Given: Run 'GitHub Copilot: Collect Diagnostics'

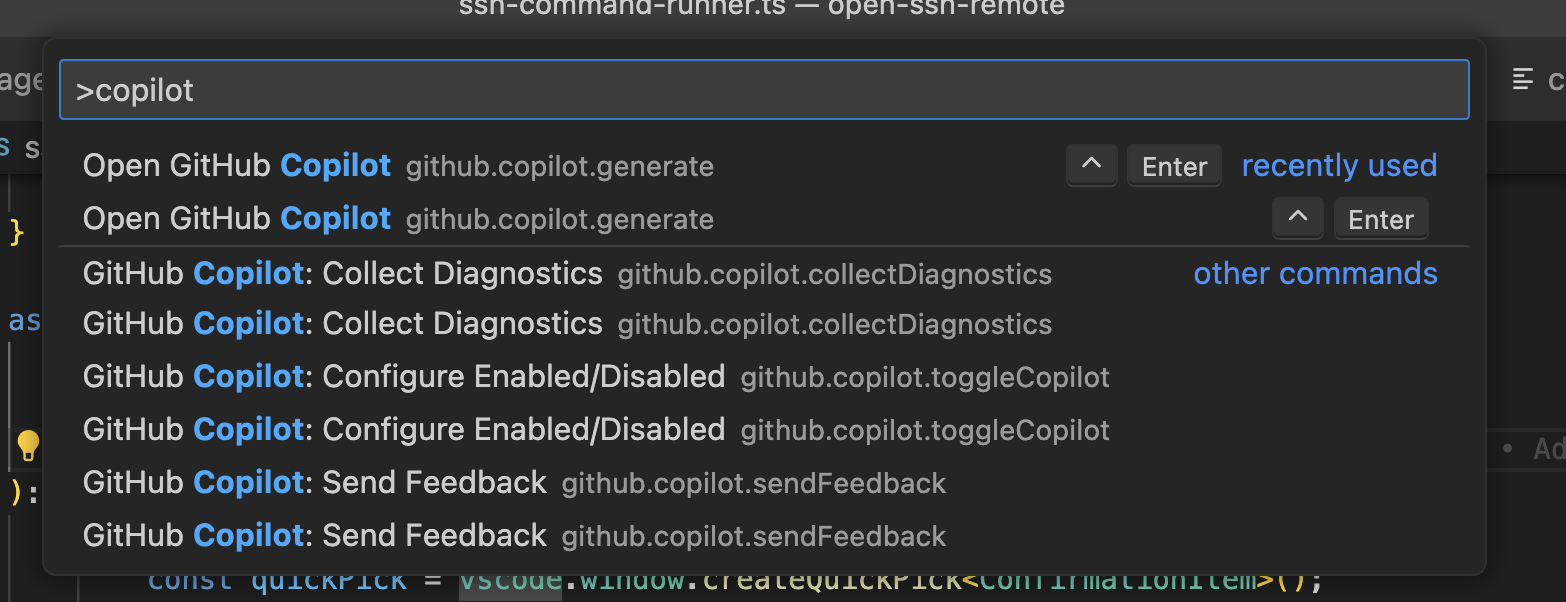Looking at the screenshot, I should [x=342, y=272].
